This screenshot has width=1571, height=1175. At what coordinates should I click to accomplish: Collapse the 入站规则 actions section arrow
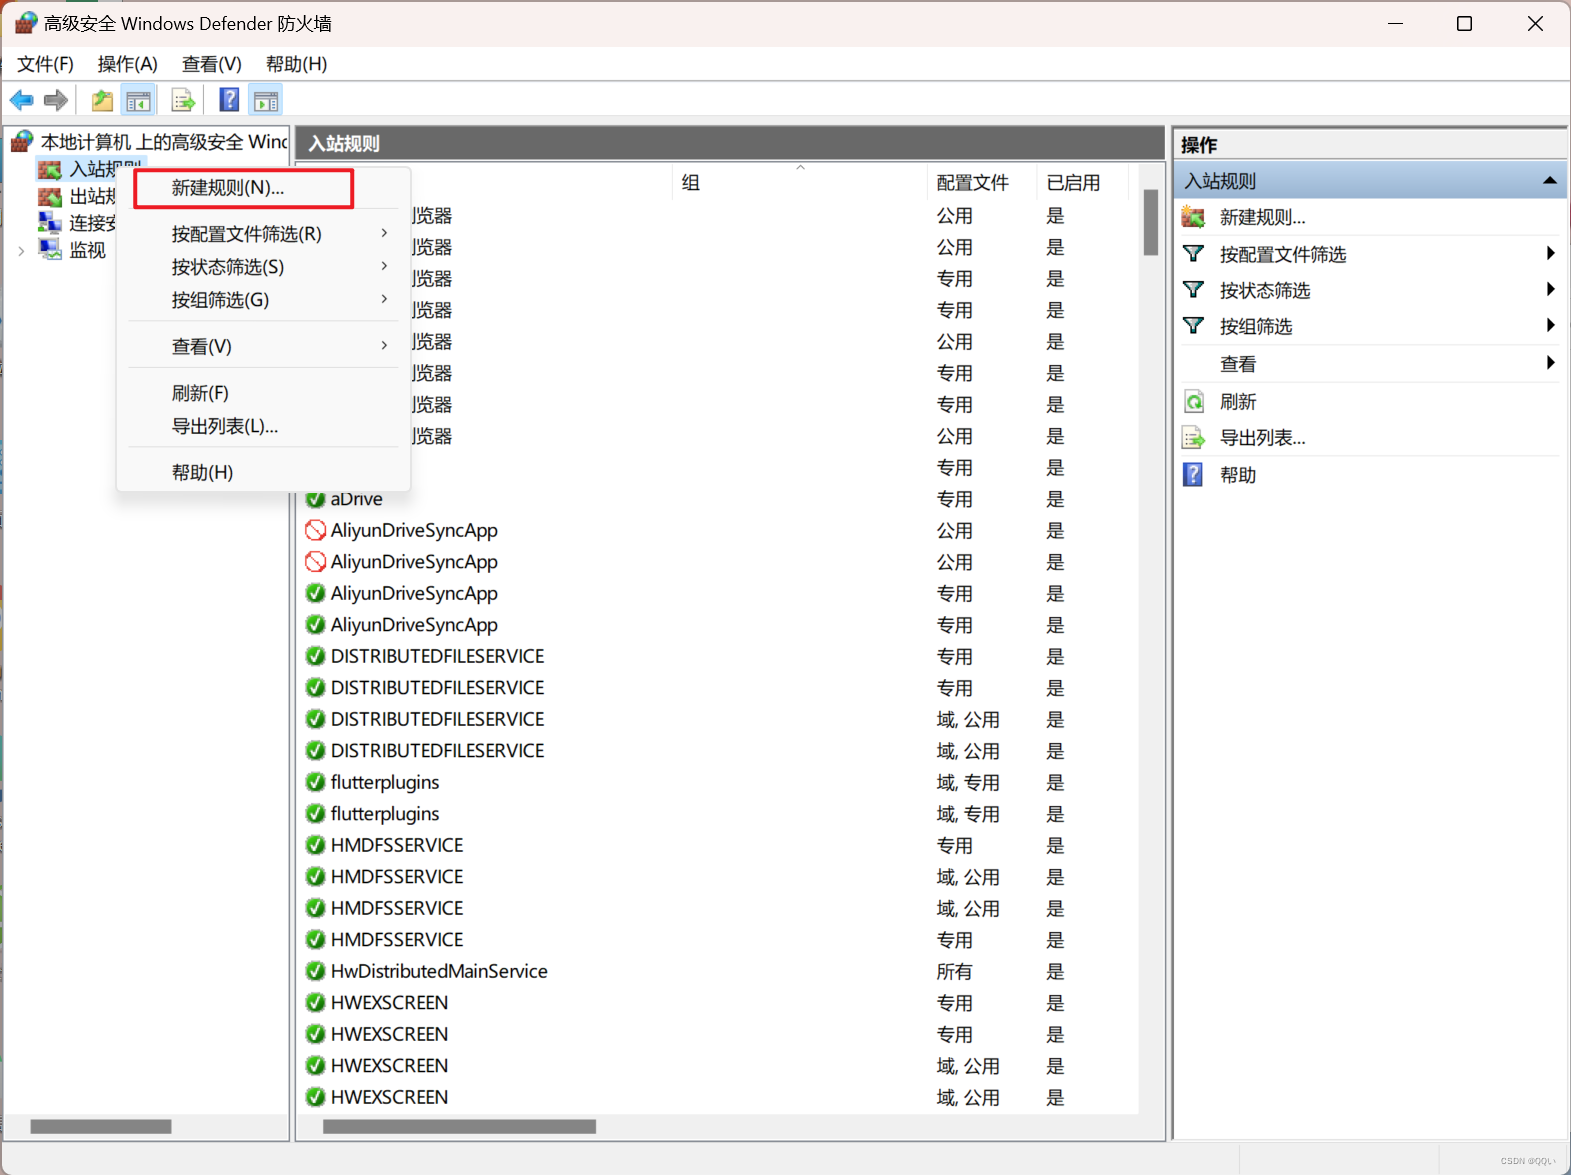point(1549,181)
